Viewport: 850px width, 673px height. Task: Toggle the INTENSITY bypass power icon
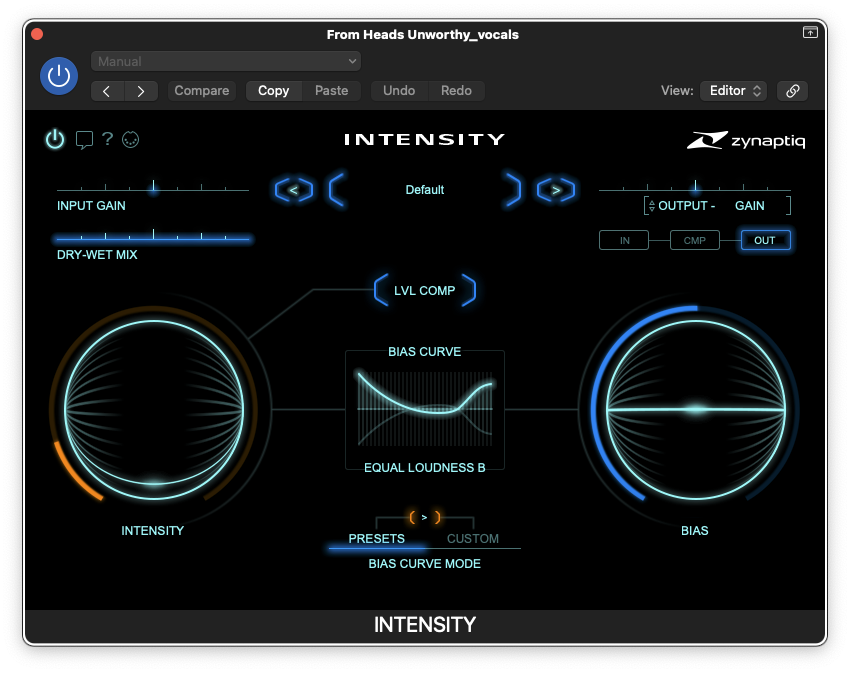55,139
